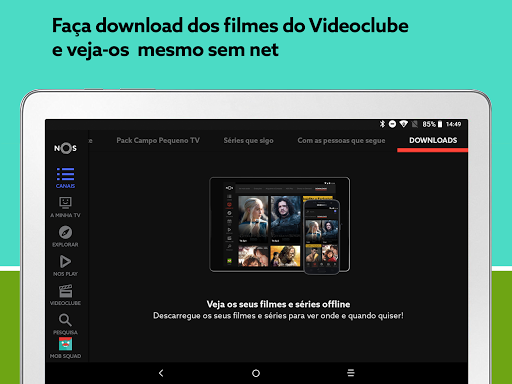Switch to Pack Campo Pequeno TV tab

point(158,140)
